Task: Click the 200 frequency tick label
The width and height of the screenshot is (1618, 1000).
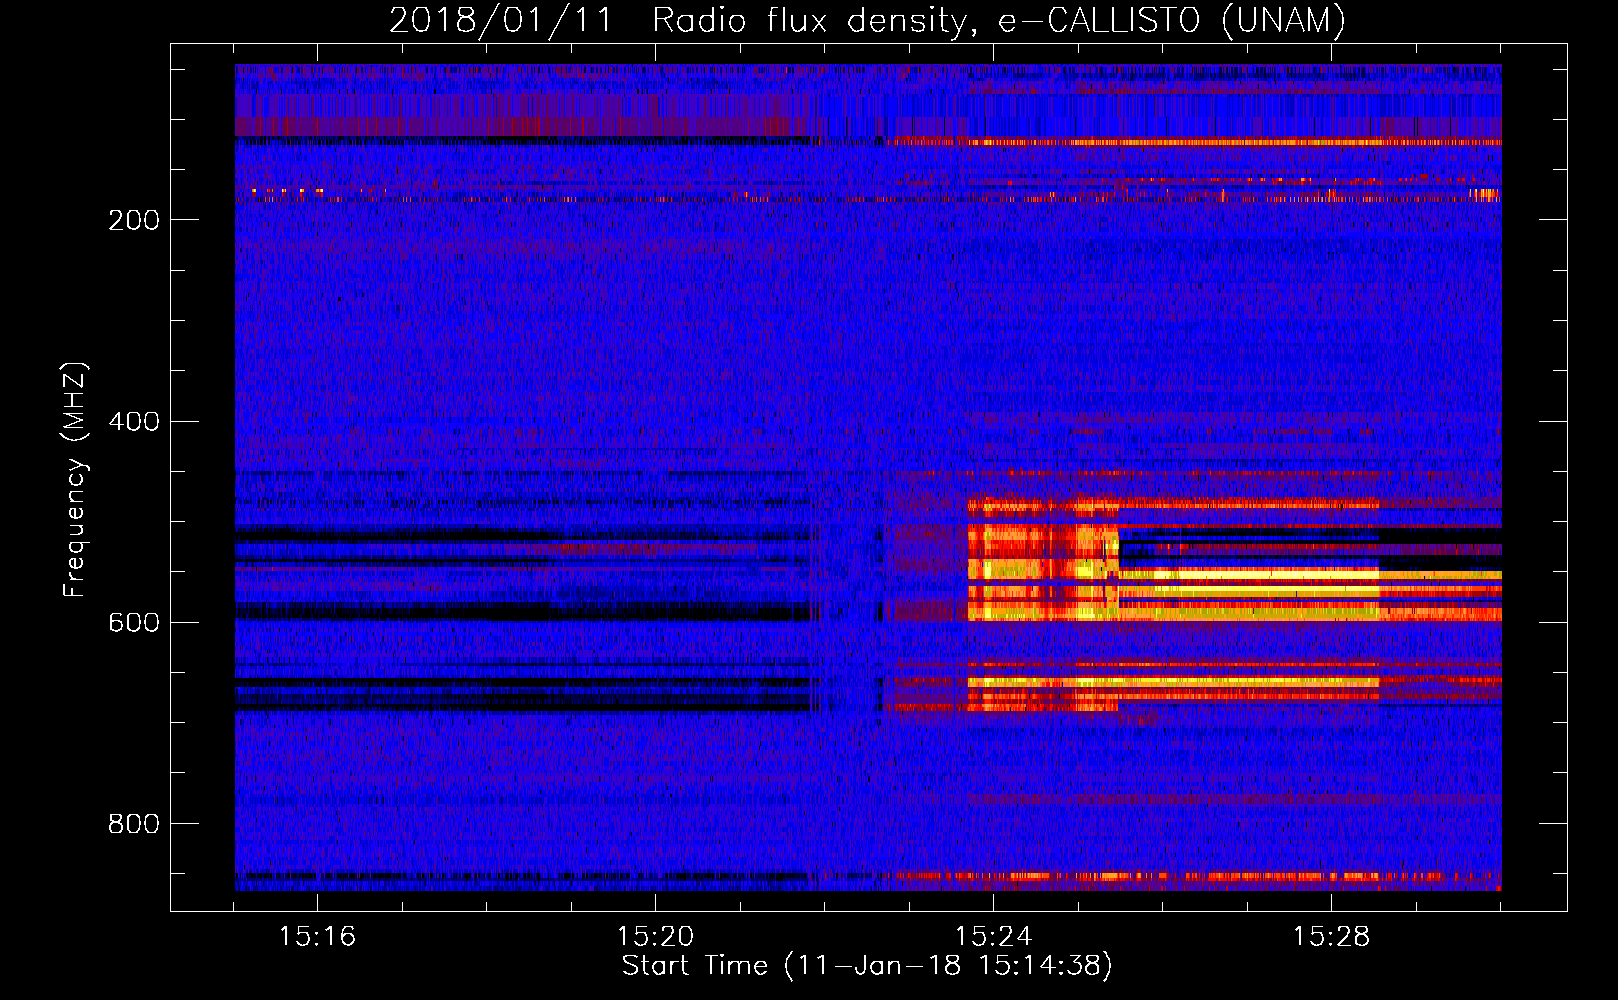Action: point(134,221)
